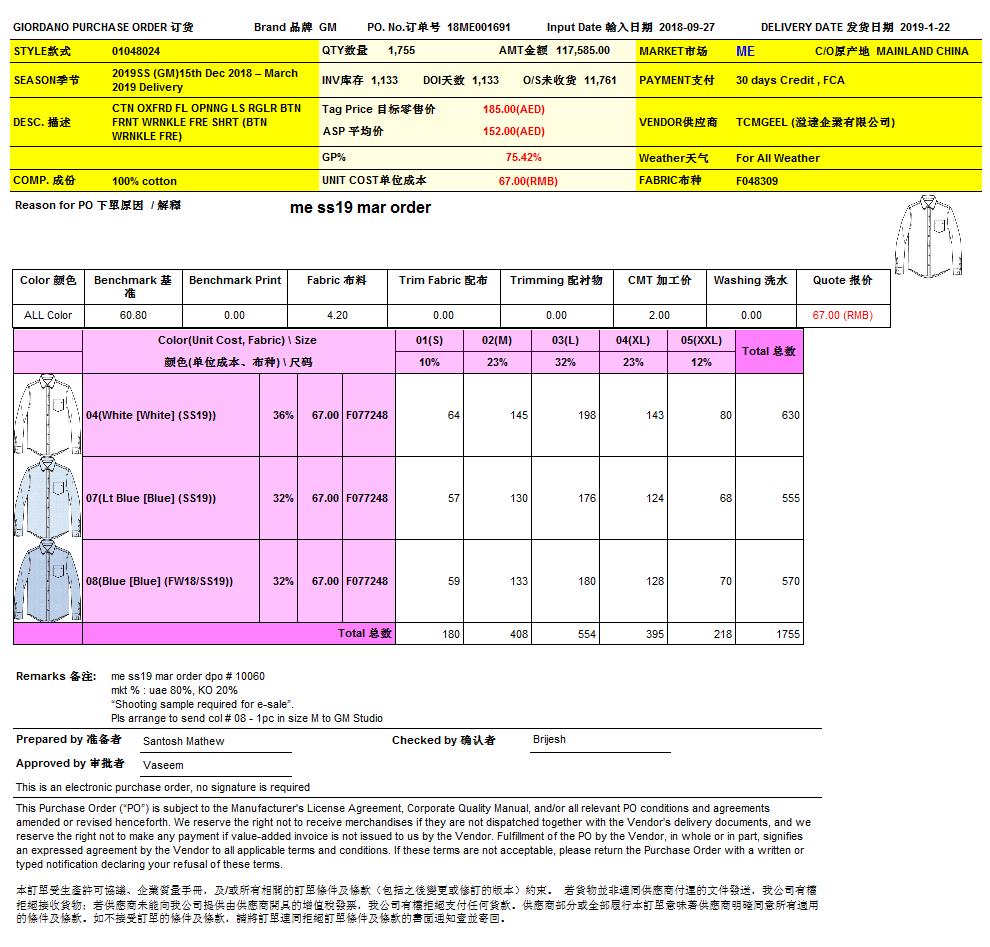Select the 07(Lt Blue [Blue] (SS19)) color label
The width and height of the screenshot is (990, 947).
tap(151, 498)
